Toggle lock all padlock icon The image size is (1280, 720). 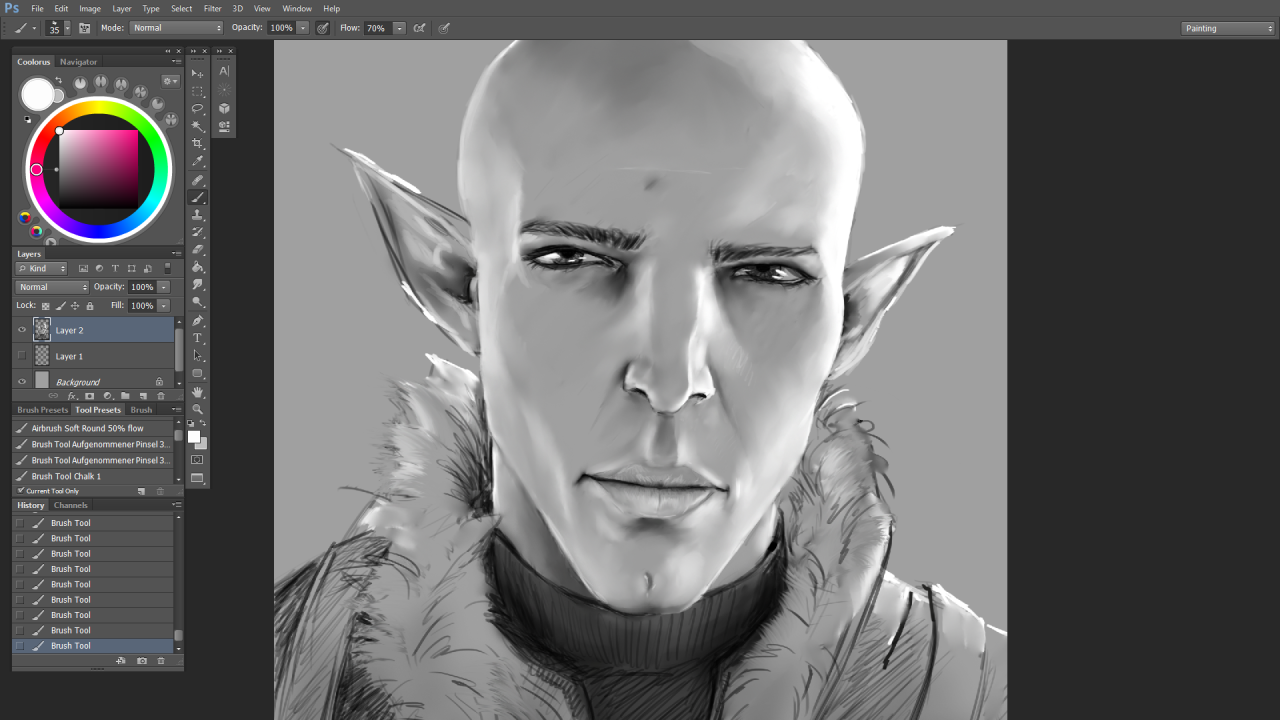coord(90,305)
